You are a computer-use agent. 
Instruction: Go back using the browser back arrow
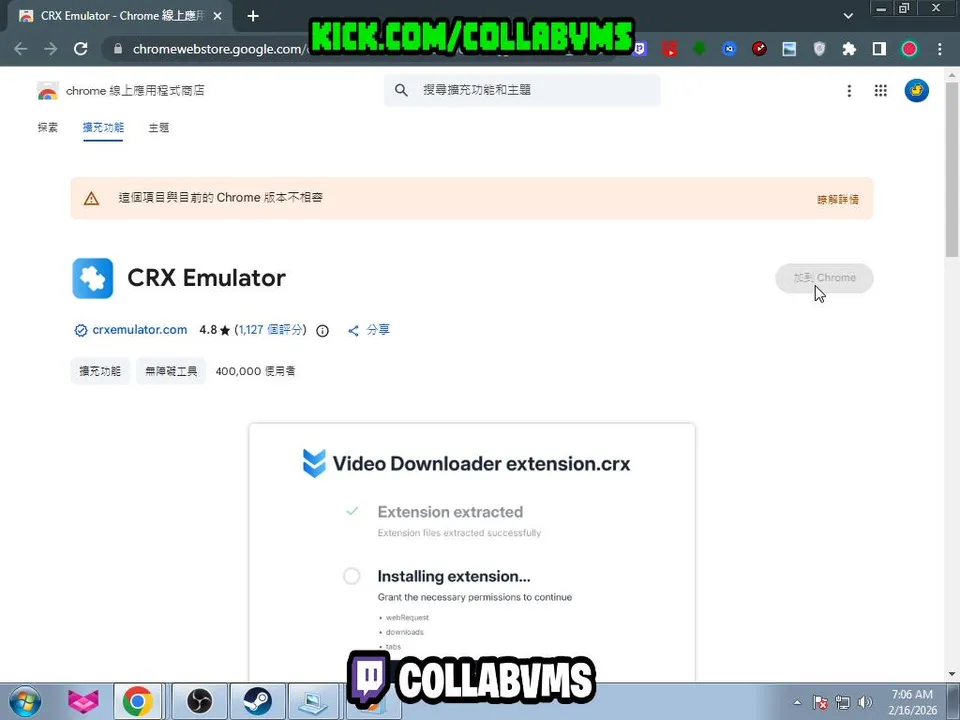[21, 49]
